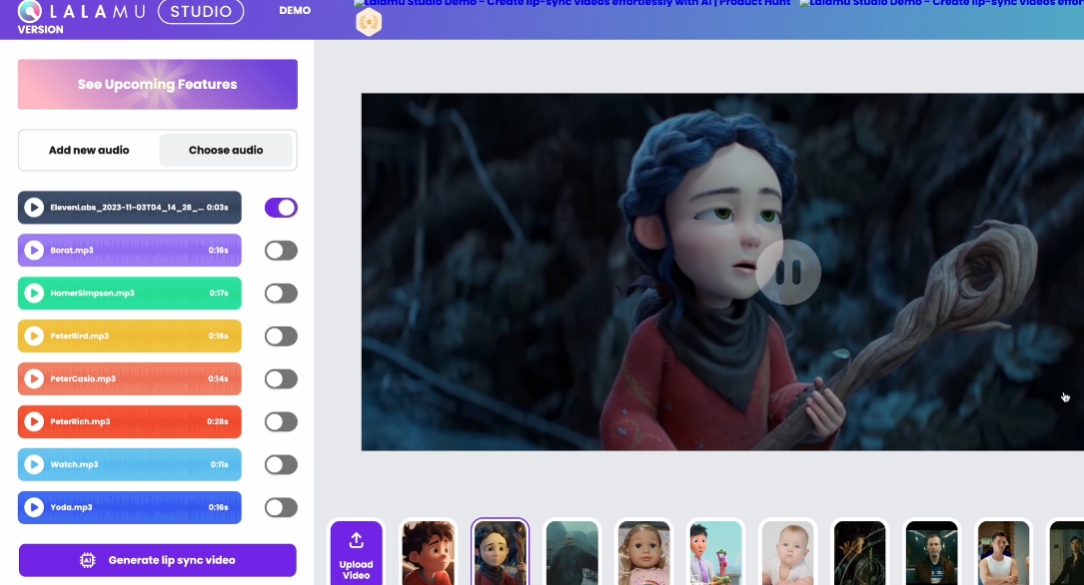Select the cartoon boy video thumbnail

(428, 553)
